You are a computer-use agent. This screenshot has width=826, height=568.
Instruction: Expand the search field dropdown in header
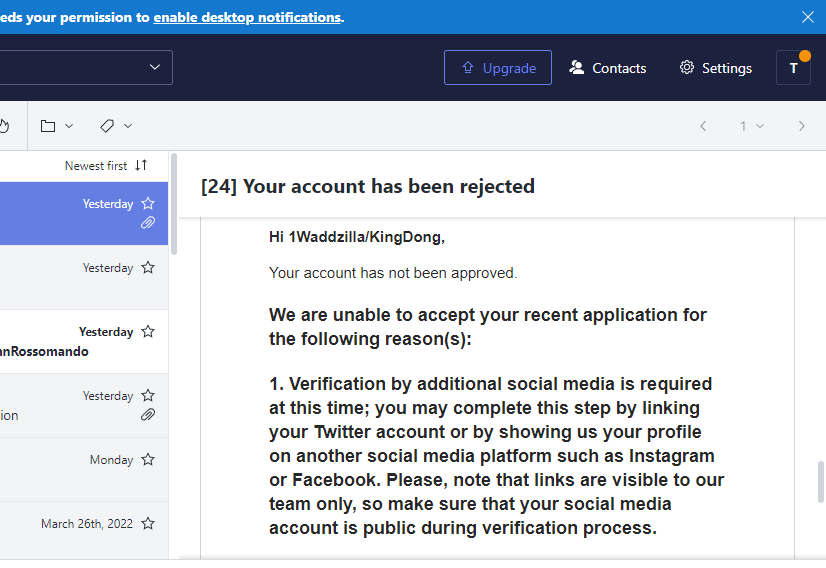(154, 67)
